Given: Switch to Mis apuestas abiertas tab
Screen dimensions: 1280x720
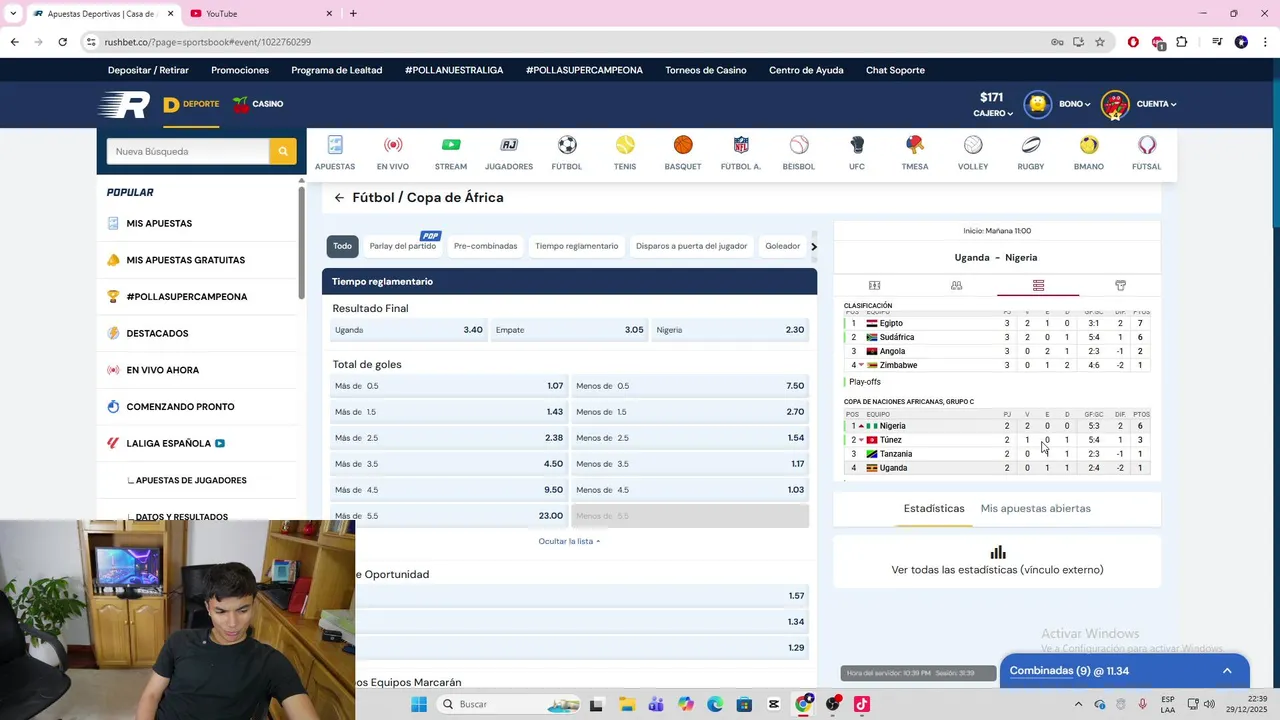Looking at the screenshot, I should click(x=1035, y=509).
